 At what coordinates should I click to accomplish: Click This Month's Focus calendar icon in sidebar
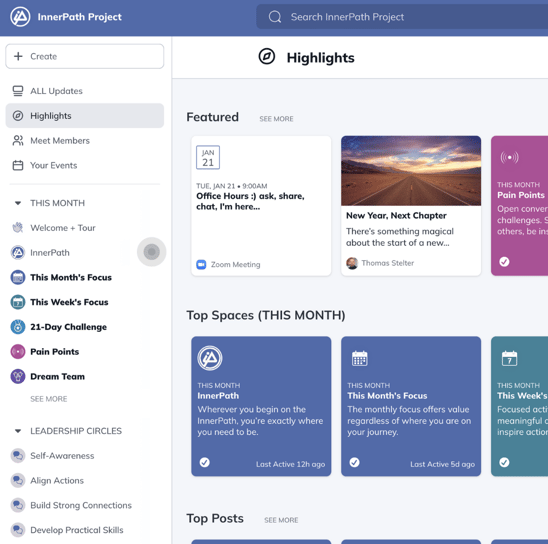(x=18, y=277)
